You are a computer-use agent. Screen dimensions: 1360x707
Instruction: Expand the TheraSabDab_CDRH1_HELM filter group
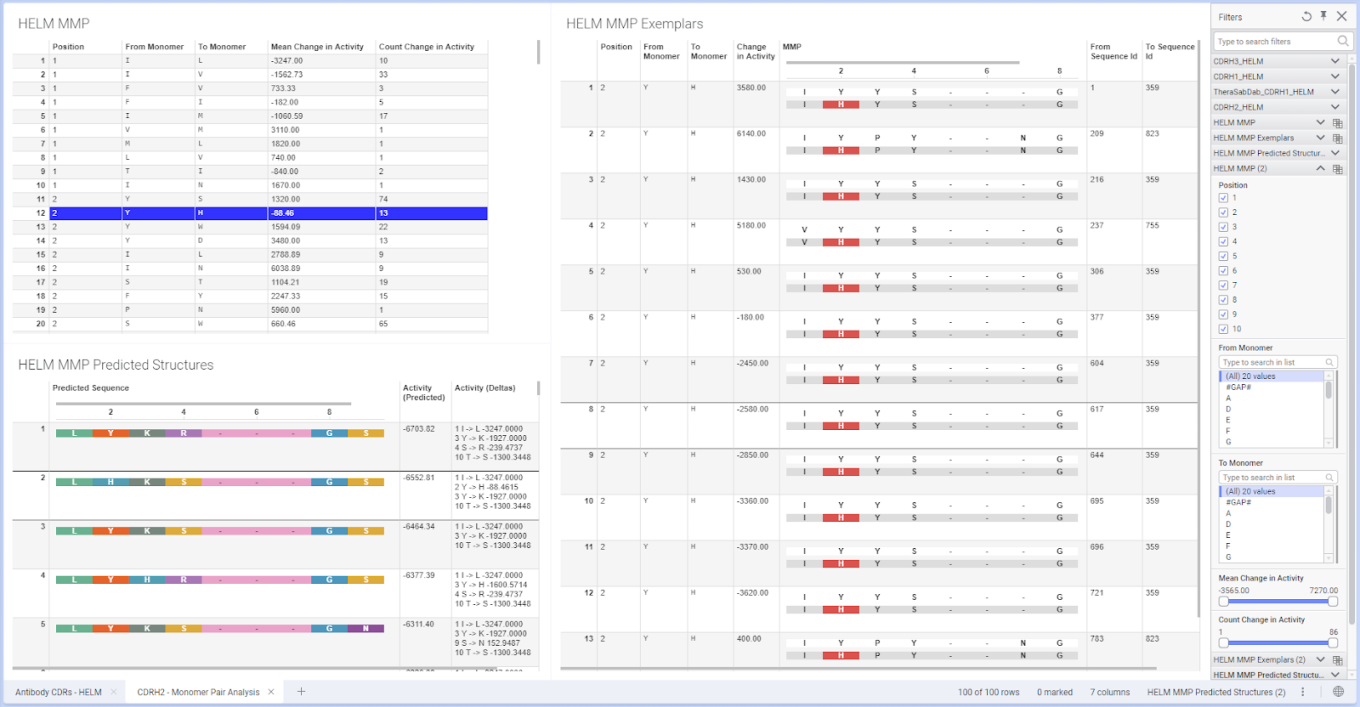point(1335,92)
